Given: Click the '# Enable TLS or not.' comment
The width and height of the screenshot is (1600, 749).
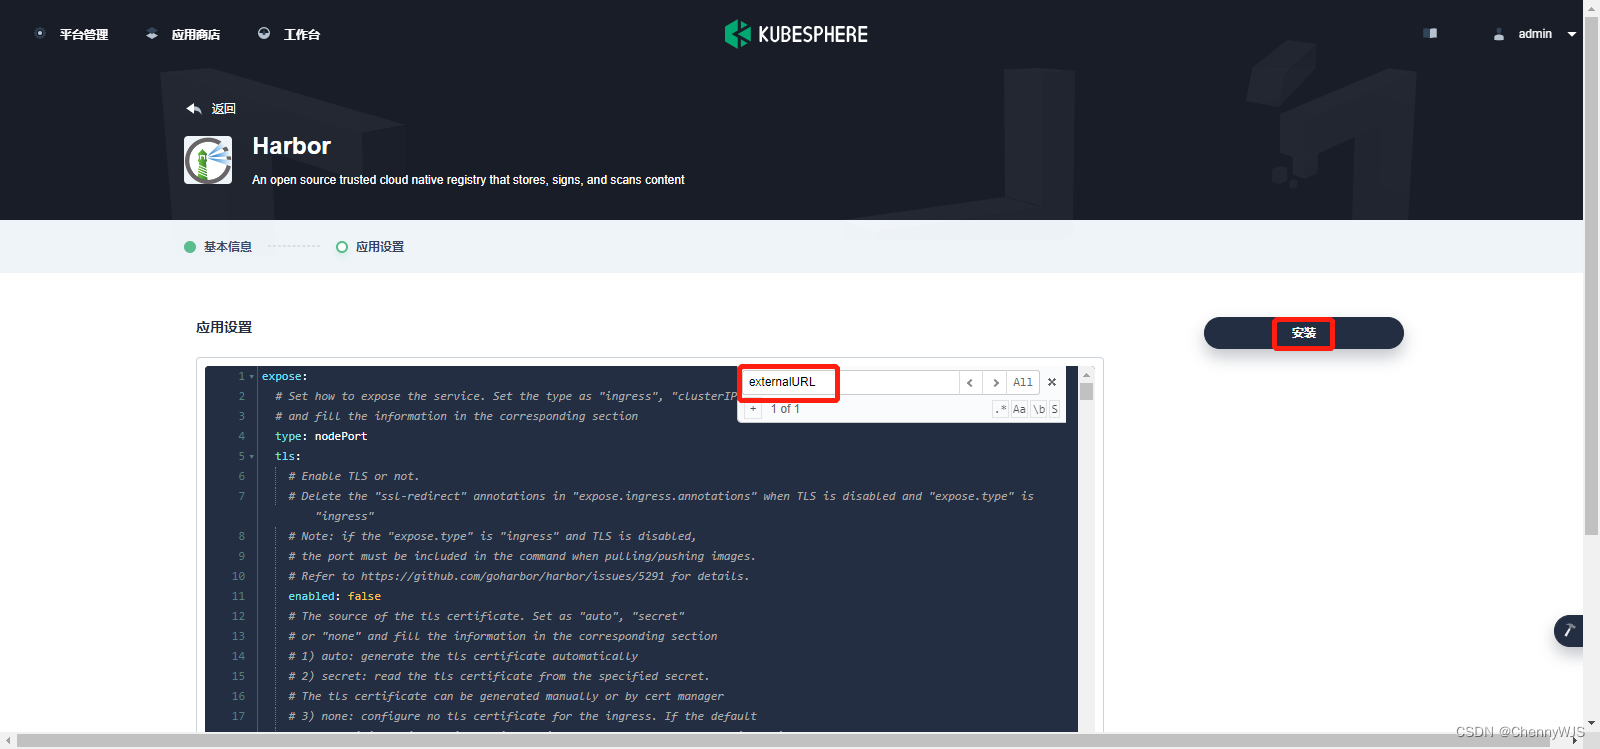Looking at the screenshot, I should (x=354, y=476).
